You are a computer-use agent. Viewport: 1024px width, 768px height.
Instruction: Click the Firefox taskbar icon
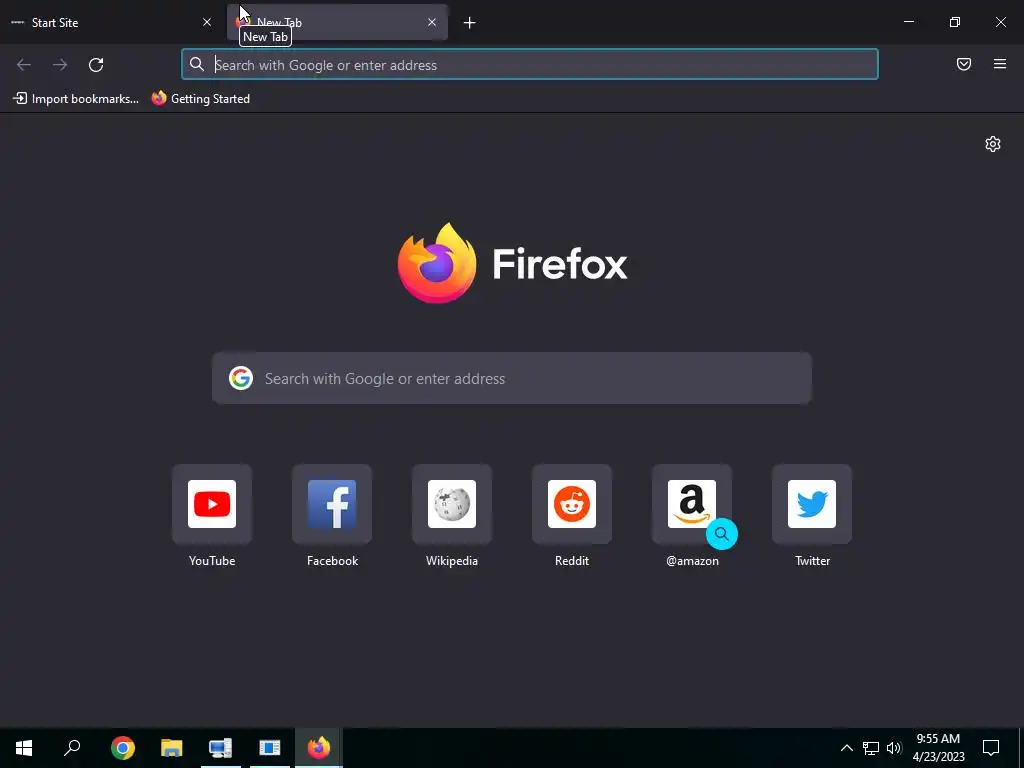point(319,748)
